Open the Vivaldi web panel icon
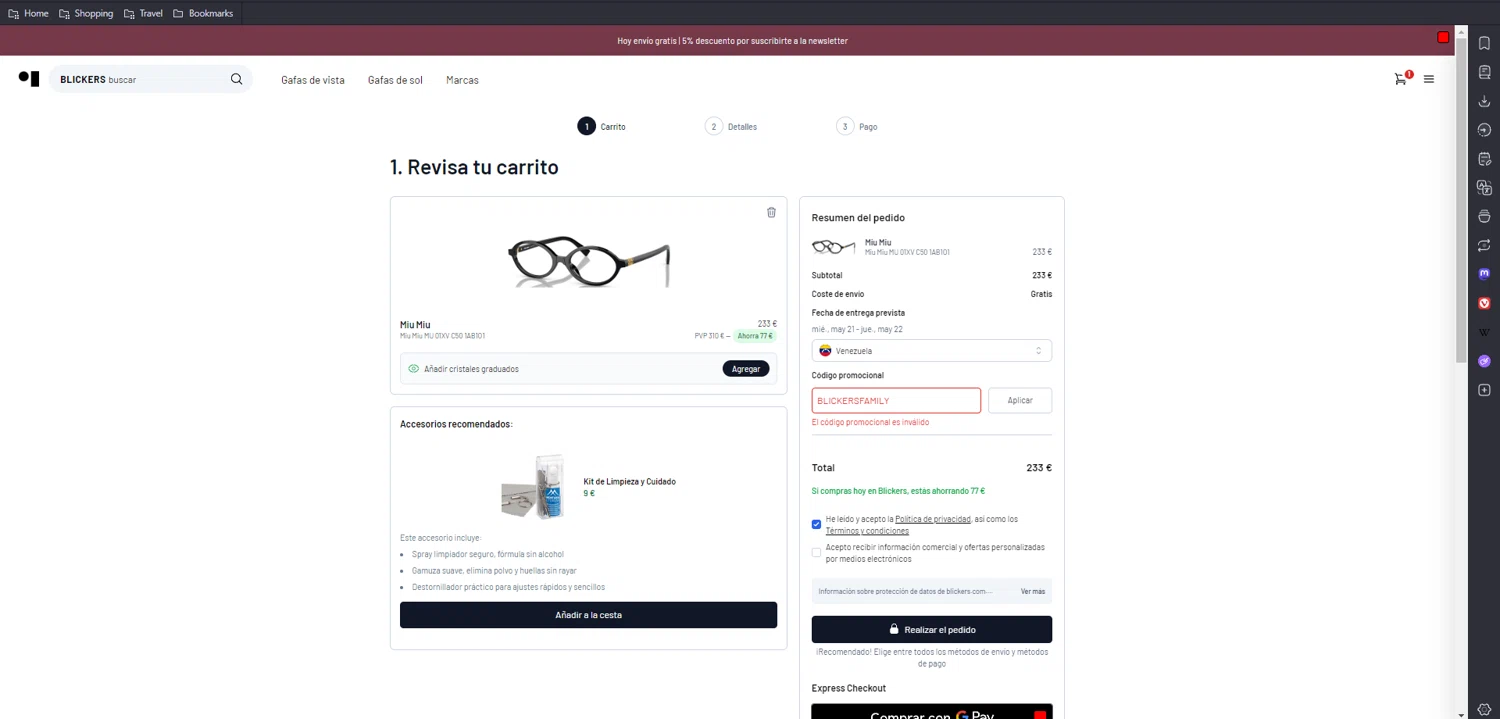The image size is (1500, 719). [x=1485, y=303]
